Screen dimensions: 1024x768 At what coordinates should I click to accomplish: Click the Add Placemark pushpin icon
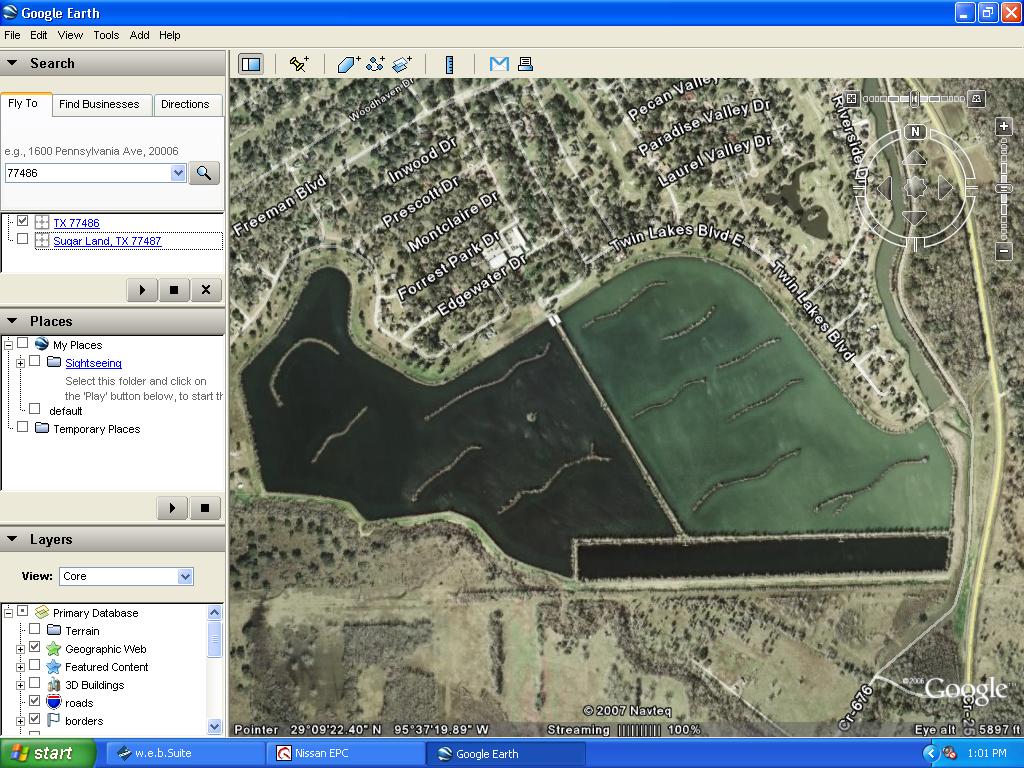[299, 64]
